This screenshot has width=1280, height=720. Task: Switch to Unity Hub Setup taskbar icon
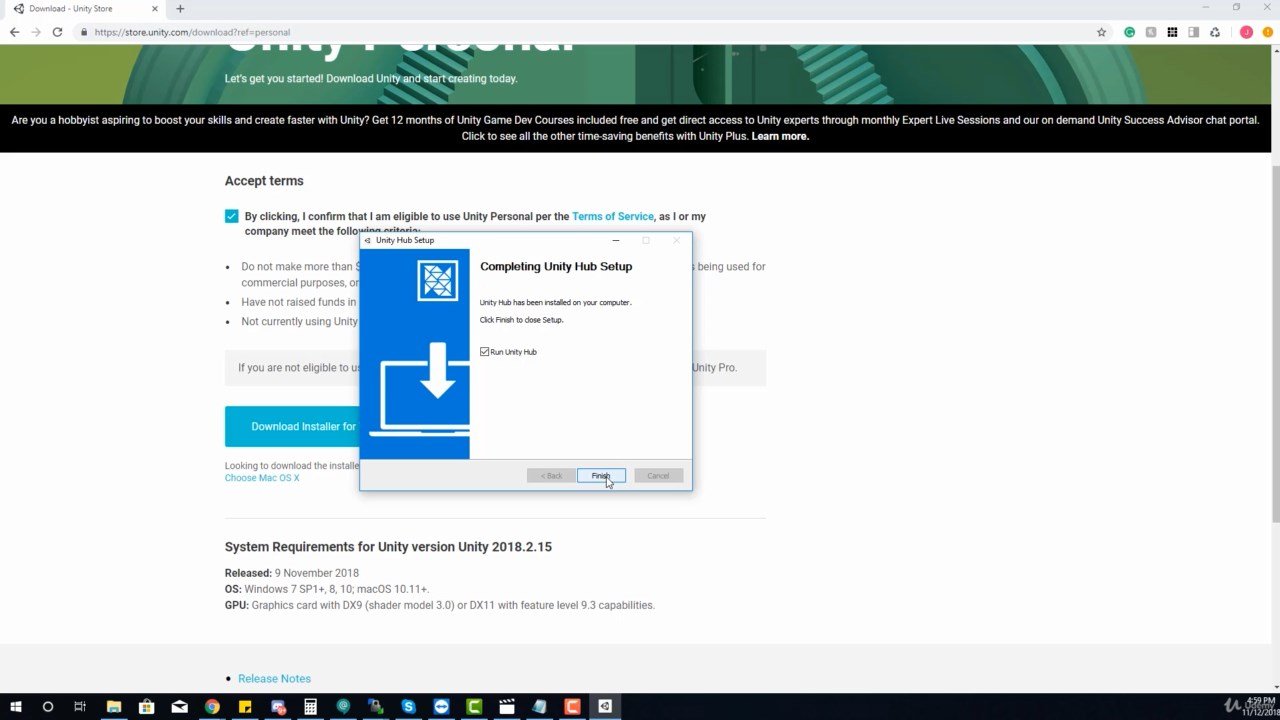click(605, 706)
